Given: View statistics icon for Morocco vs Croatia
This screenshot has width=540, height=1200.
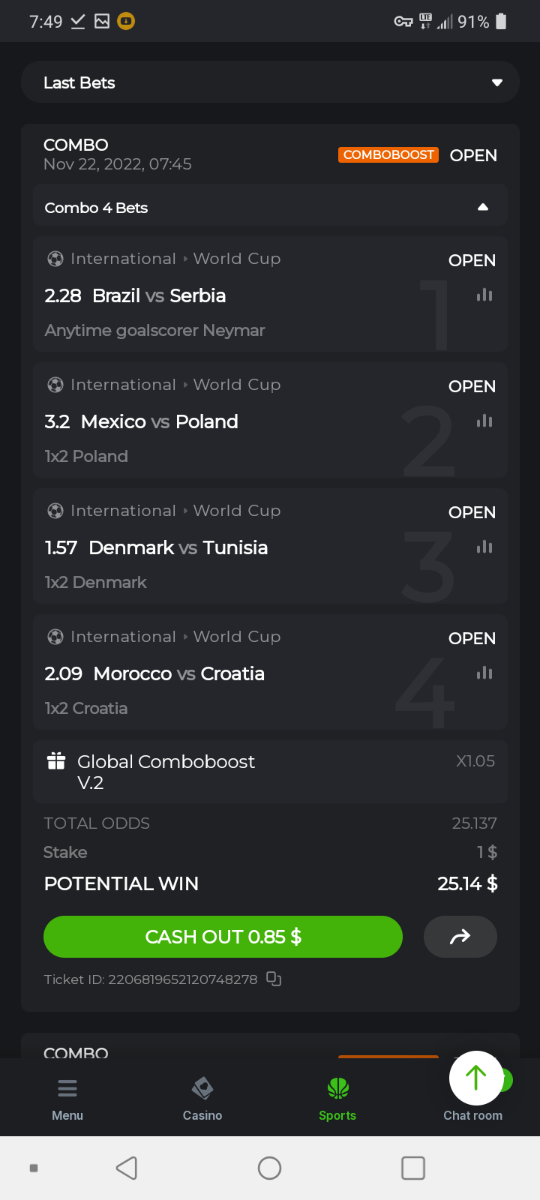Looking at the screenshot, I should pyautogui.click(x=485, y=673).
